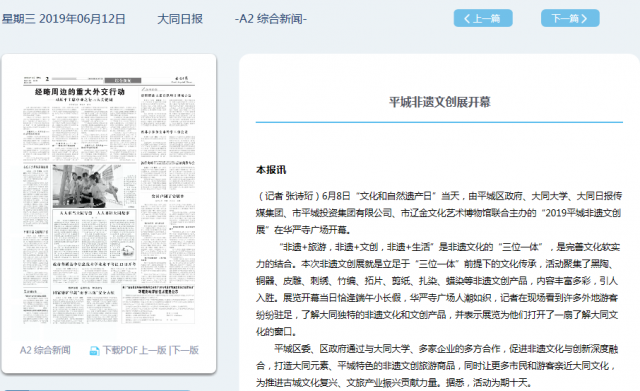Download the page via 下载PDF link
640x391 pixels.
[120, 350]
